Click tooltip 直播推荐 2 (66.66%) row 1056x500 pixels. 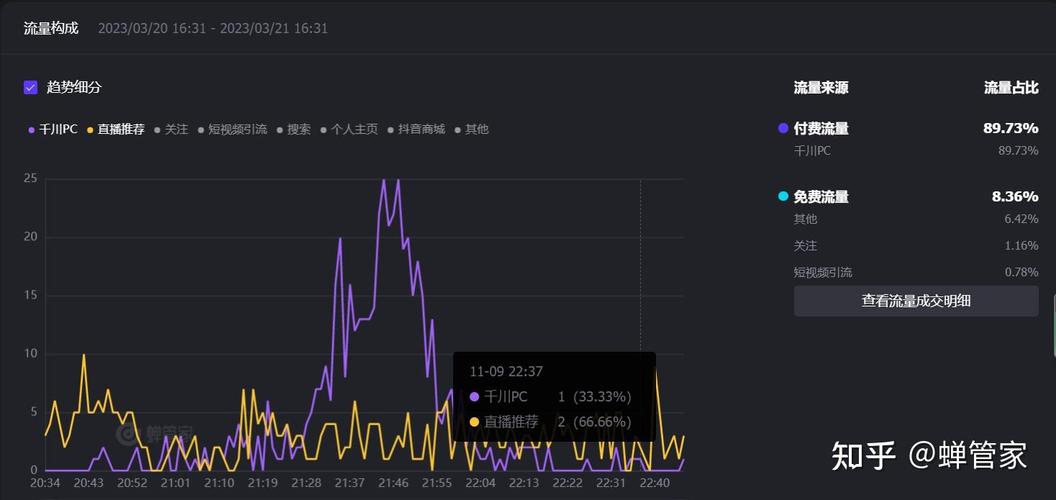click(x=551, y=423)
